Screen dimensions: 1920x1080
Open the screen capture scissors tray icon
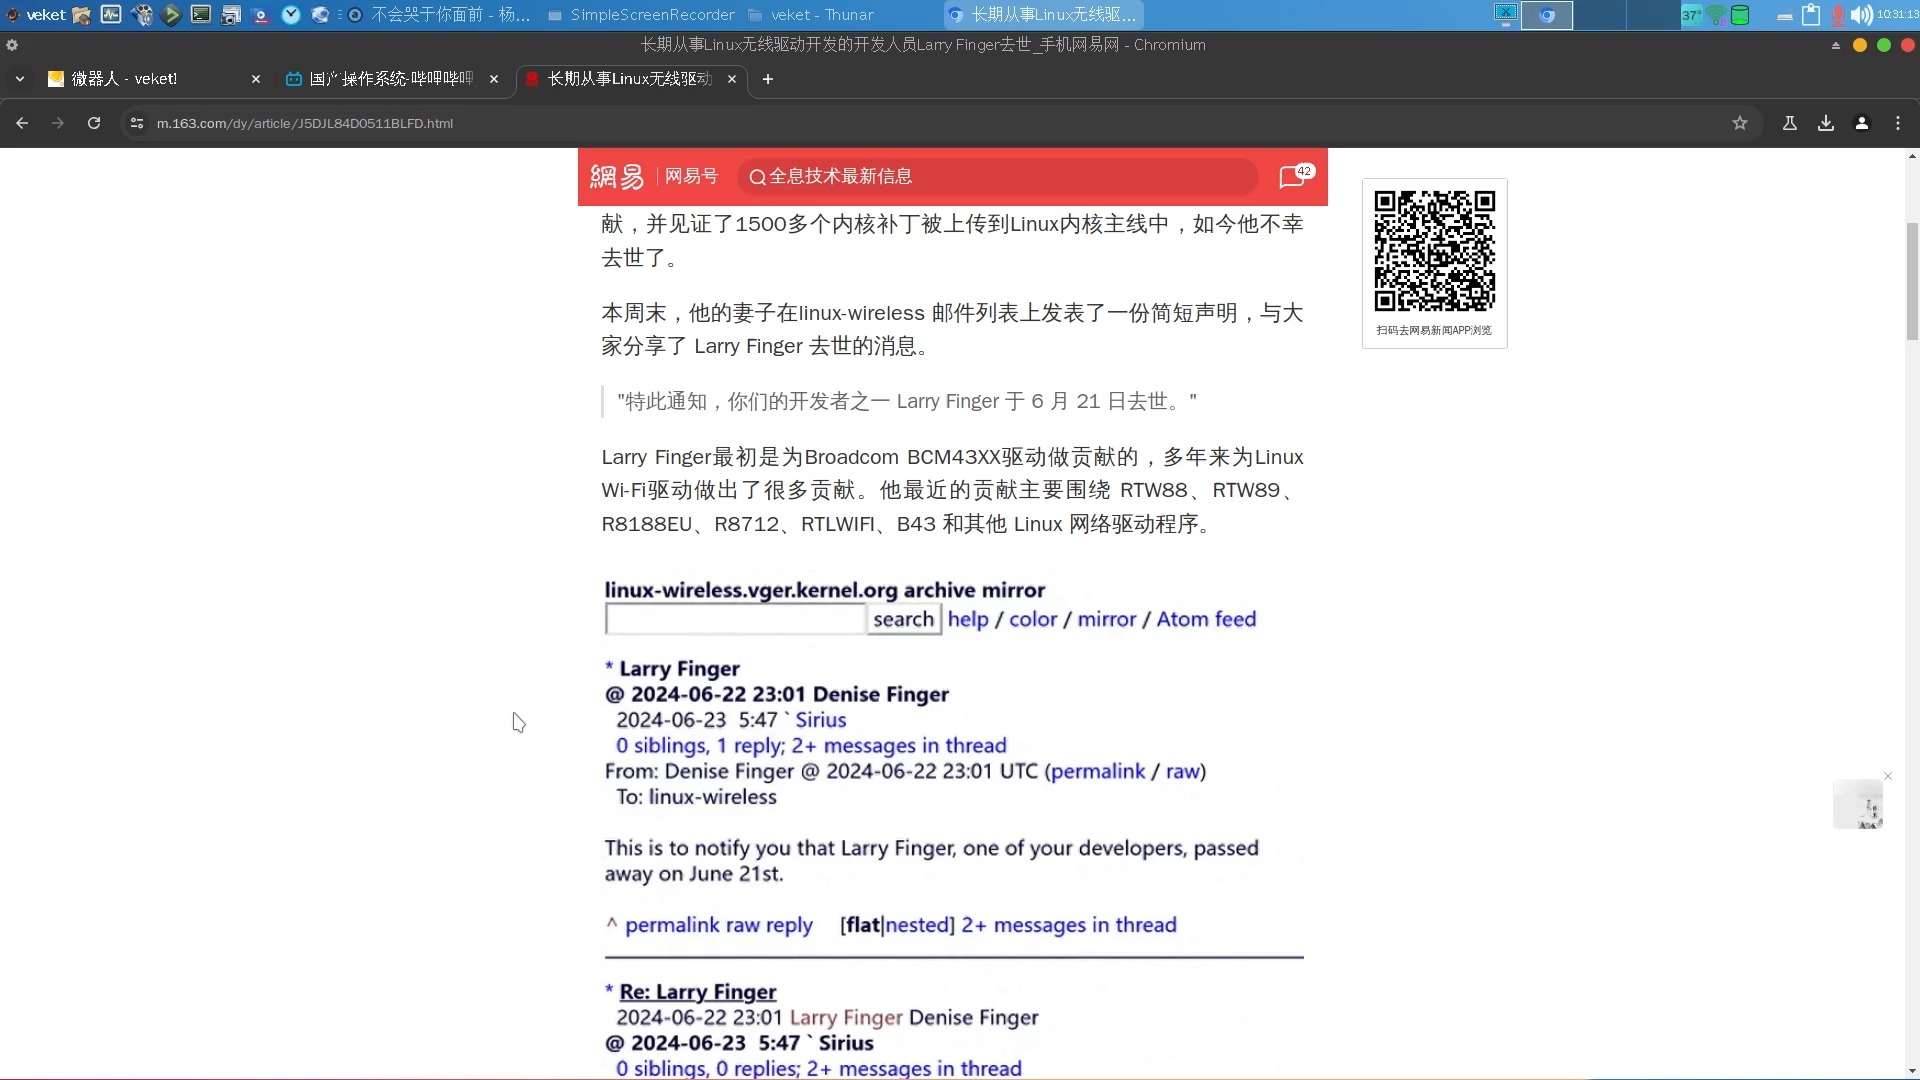coord(1506,13)
